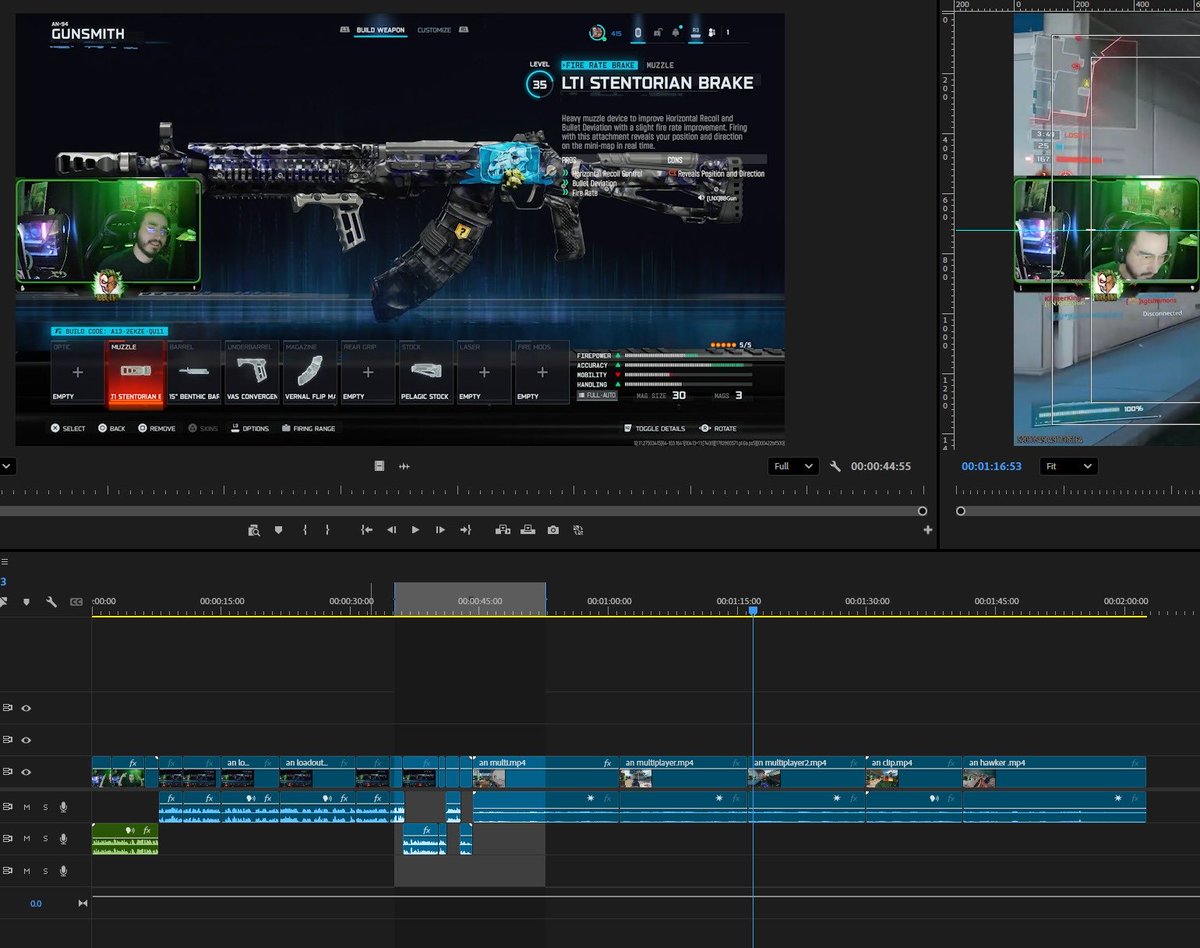Toggle sync lock on the middle video track
The width and height of the screenshot is (1200, 948).
pos(8,740)
